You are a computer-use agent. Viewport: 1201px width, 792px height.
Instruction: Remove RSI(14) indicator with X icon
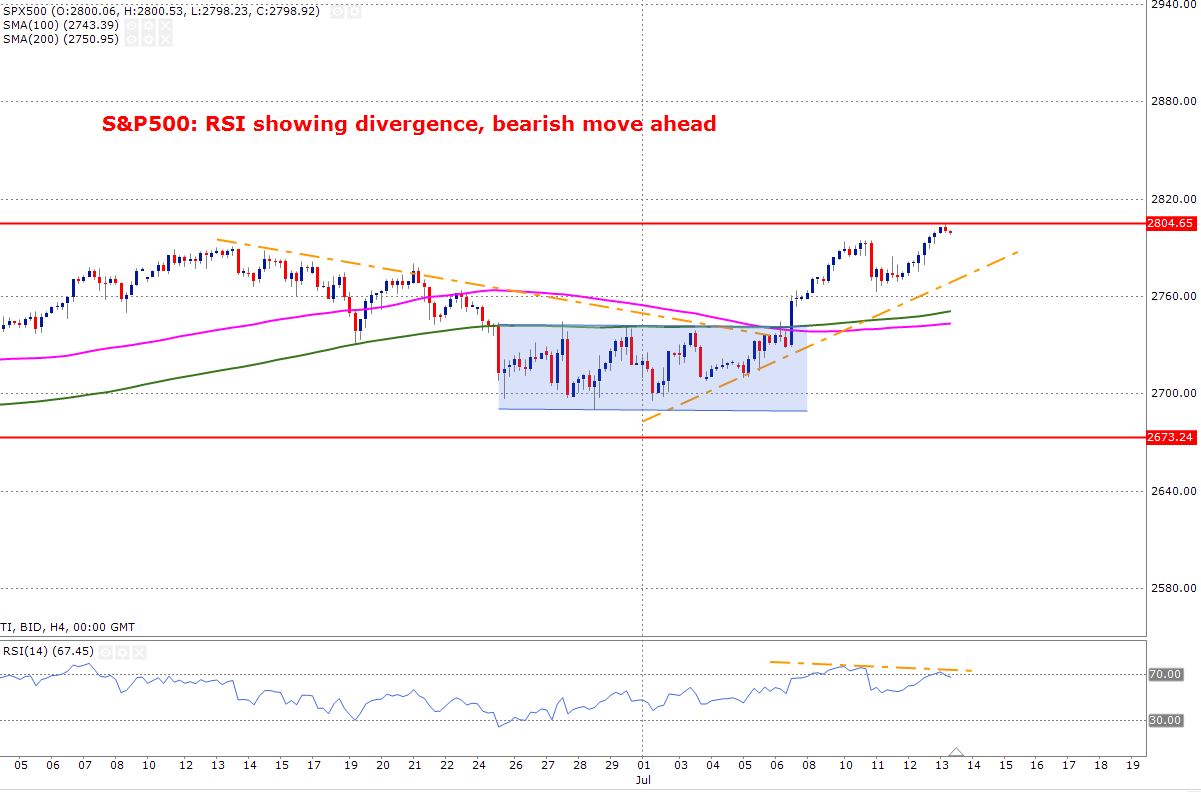139,652
